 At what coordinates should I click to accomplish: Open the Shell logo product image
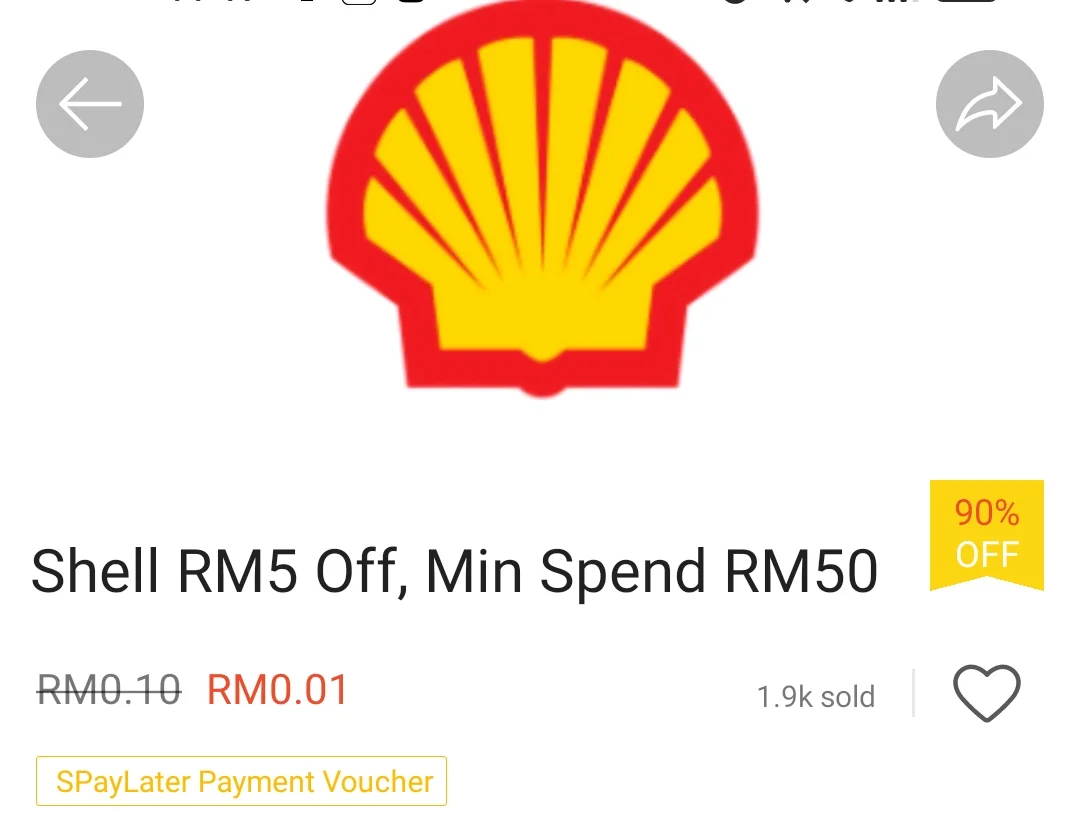542,200
